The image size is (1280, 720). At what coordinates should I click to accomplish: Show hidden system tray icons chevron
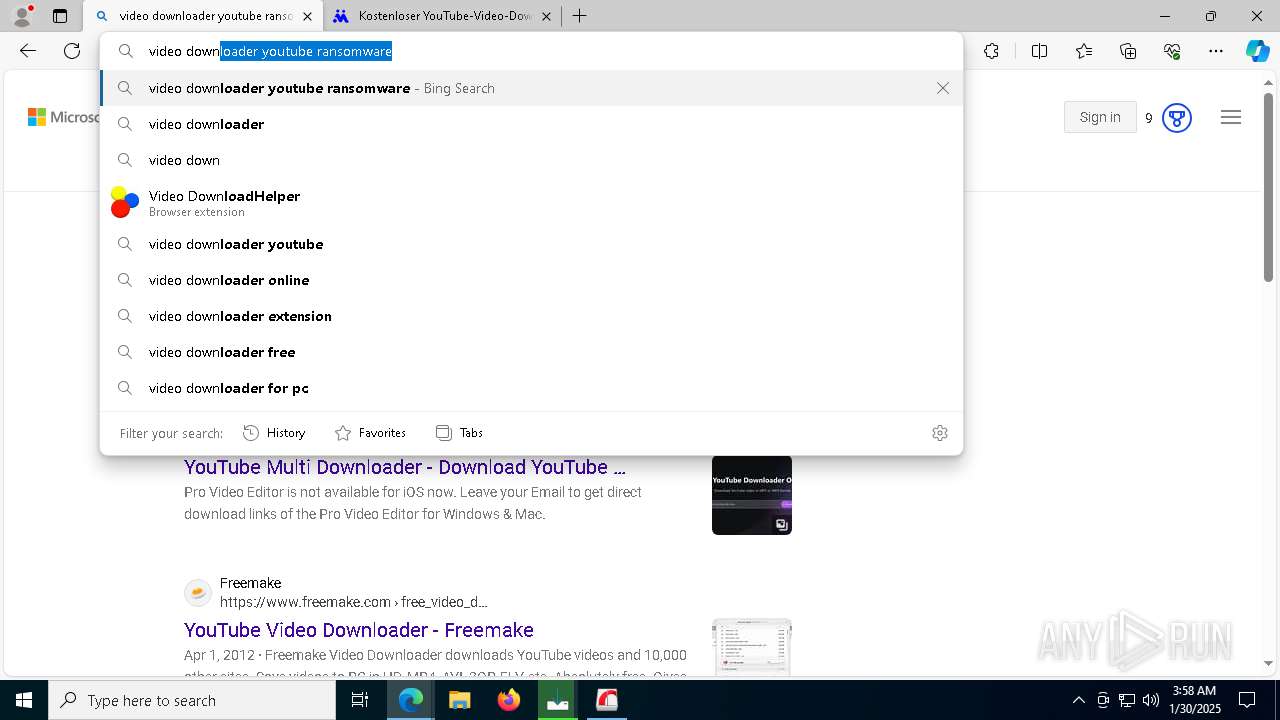coord(1078,700)
